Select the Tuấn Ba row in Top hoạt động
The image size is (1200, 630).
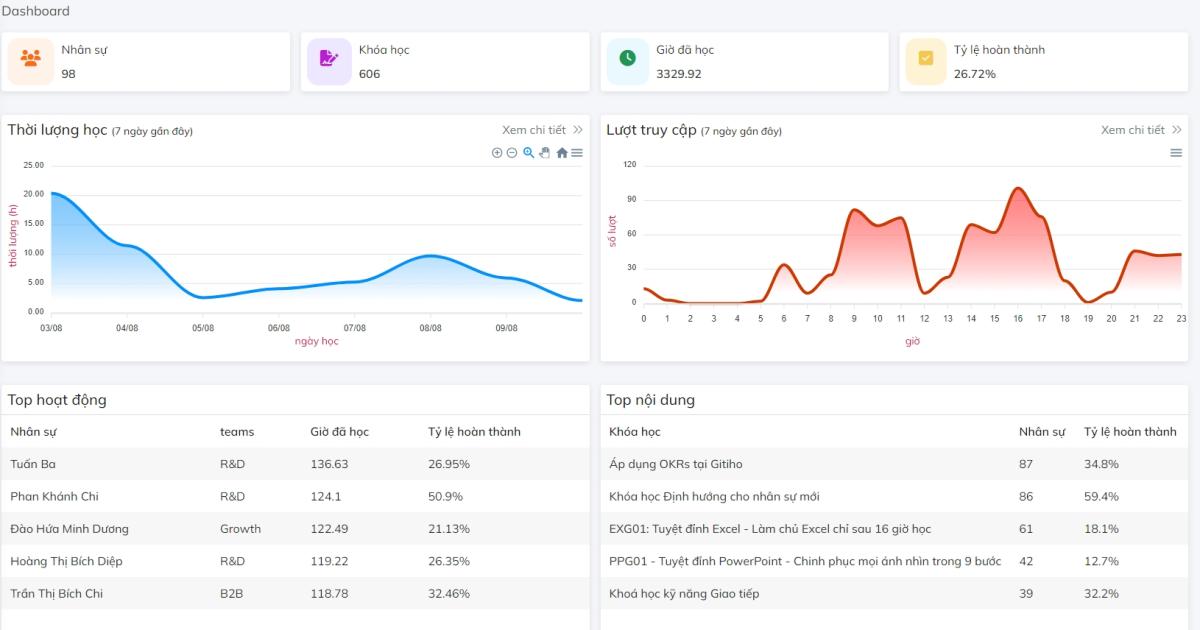click(33, 464)
